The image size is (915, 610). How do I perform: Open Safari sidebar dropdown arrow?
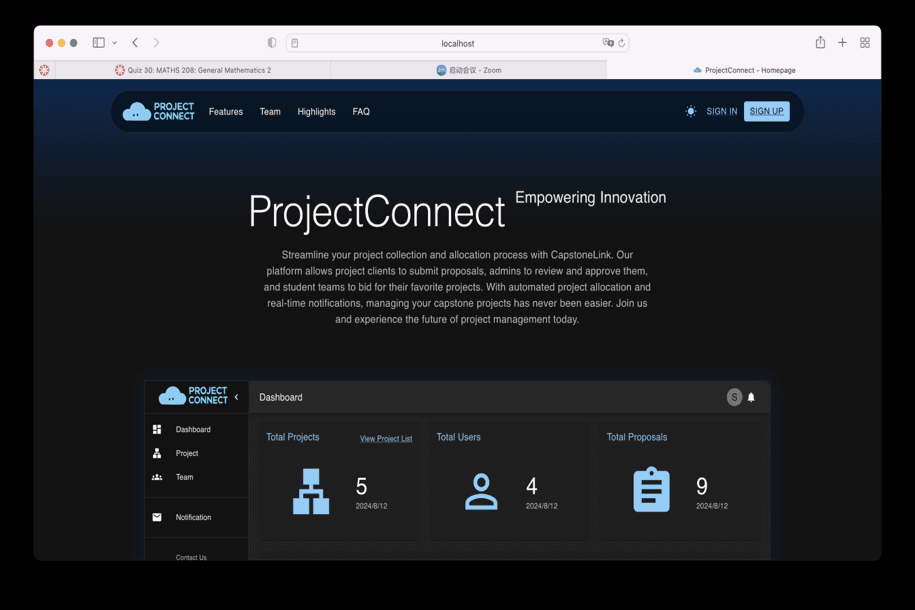115,44
